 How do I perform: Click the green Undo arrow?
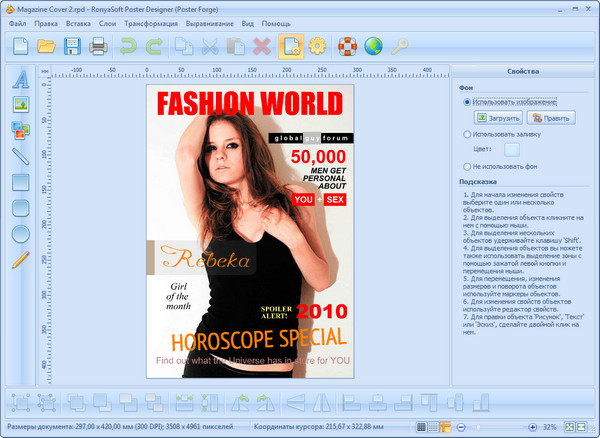[127, 45]
